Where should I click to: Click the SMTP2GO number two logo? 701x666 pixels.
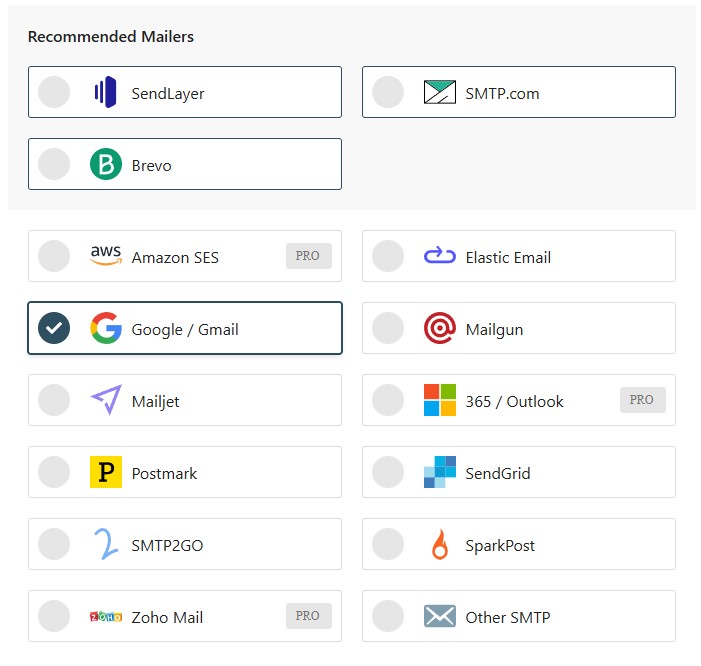pos(106,544)
